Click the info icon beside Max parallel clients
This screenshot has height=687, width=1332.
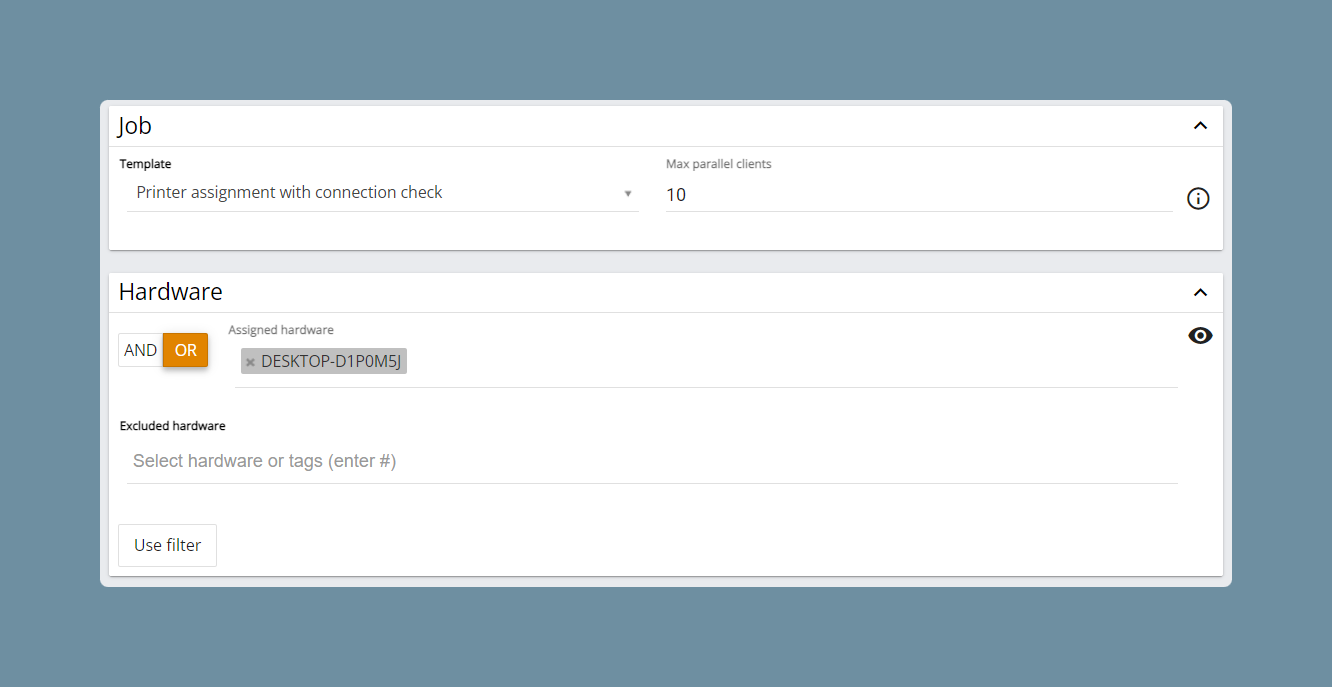tap(1198, 199)
